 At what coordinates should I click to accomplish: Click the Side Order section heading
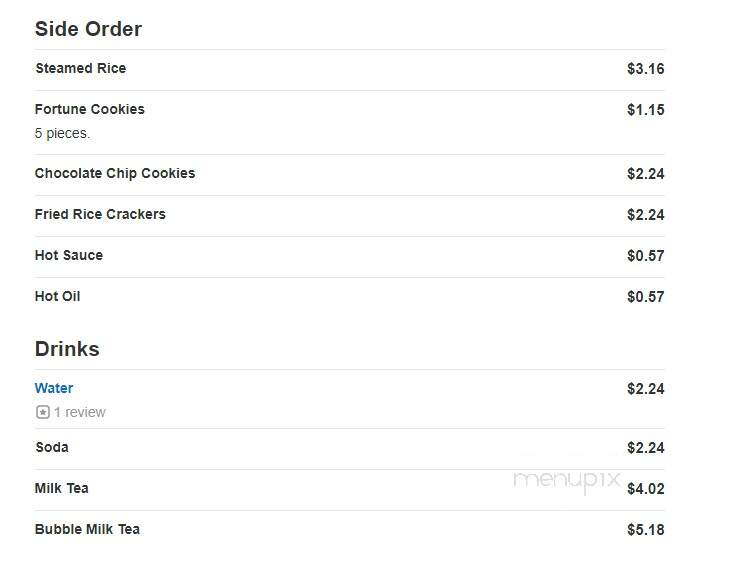(x=88, y=29)
